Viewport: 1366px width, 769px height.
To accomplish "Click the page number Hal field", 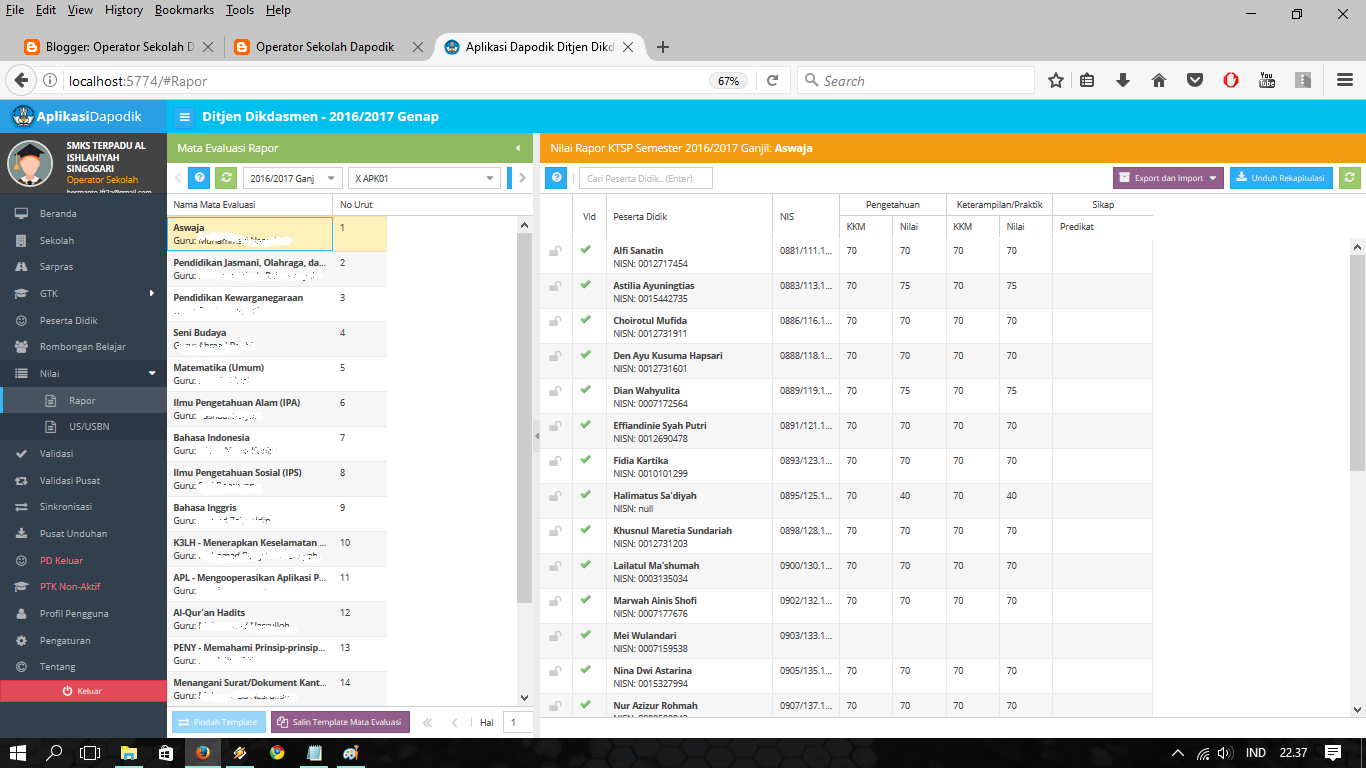I will tap(517, 722).
